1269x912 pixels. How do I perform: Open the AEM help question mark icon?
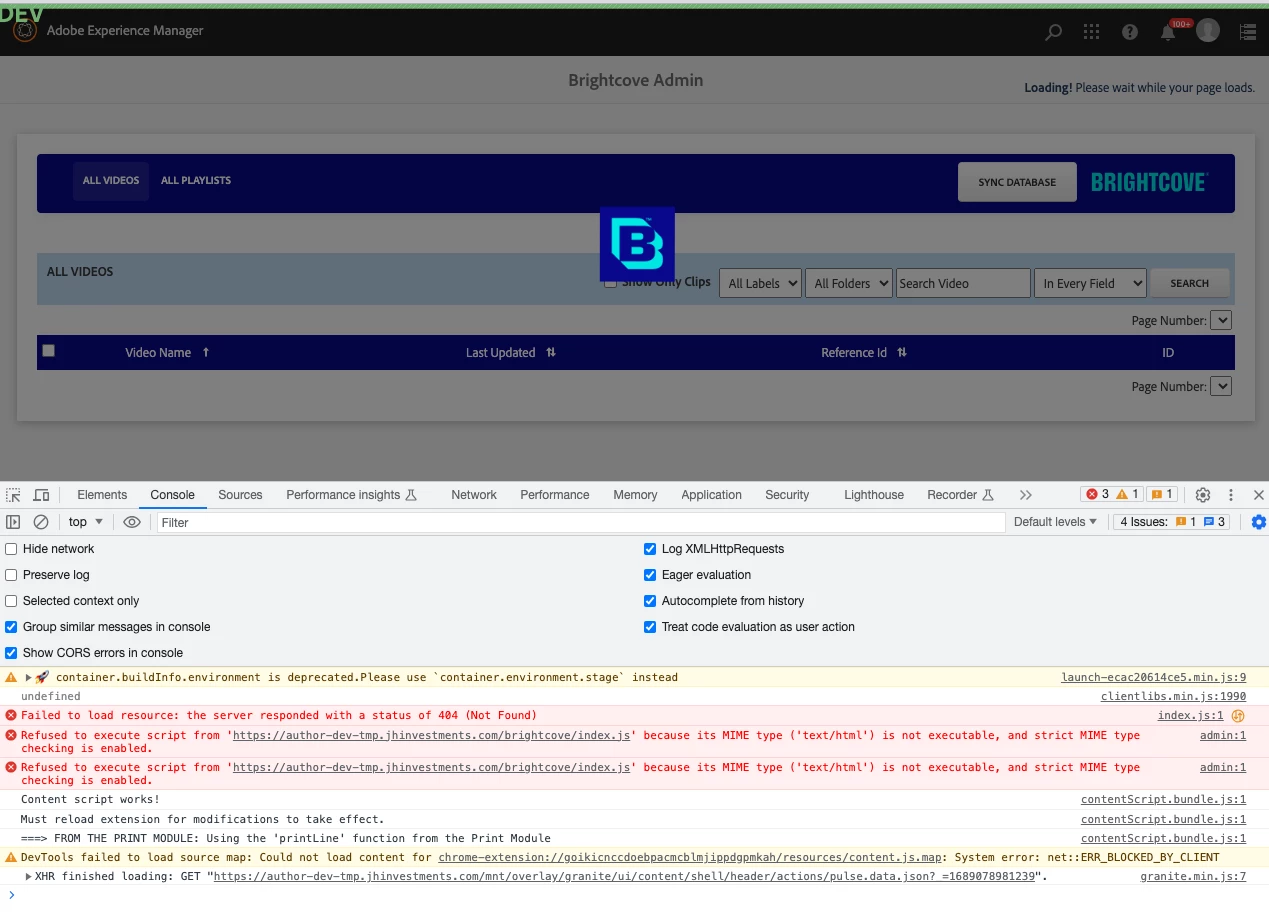[x=1130, y=31]
